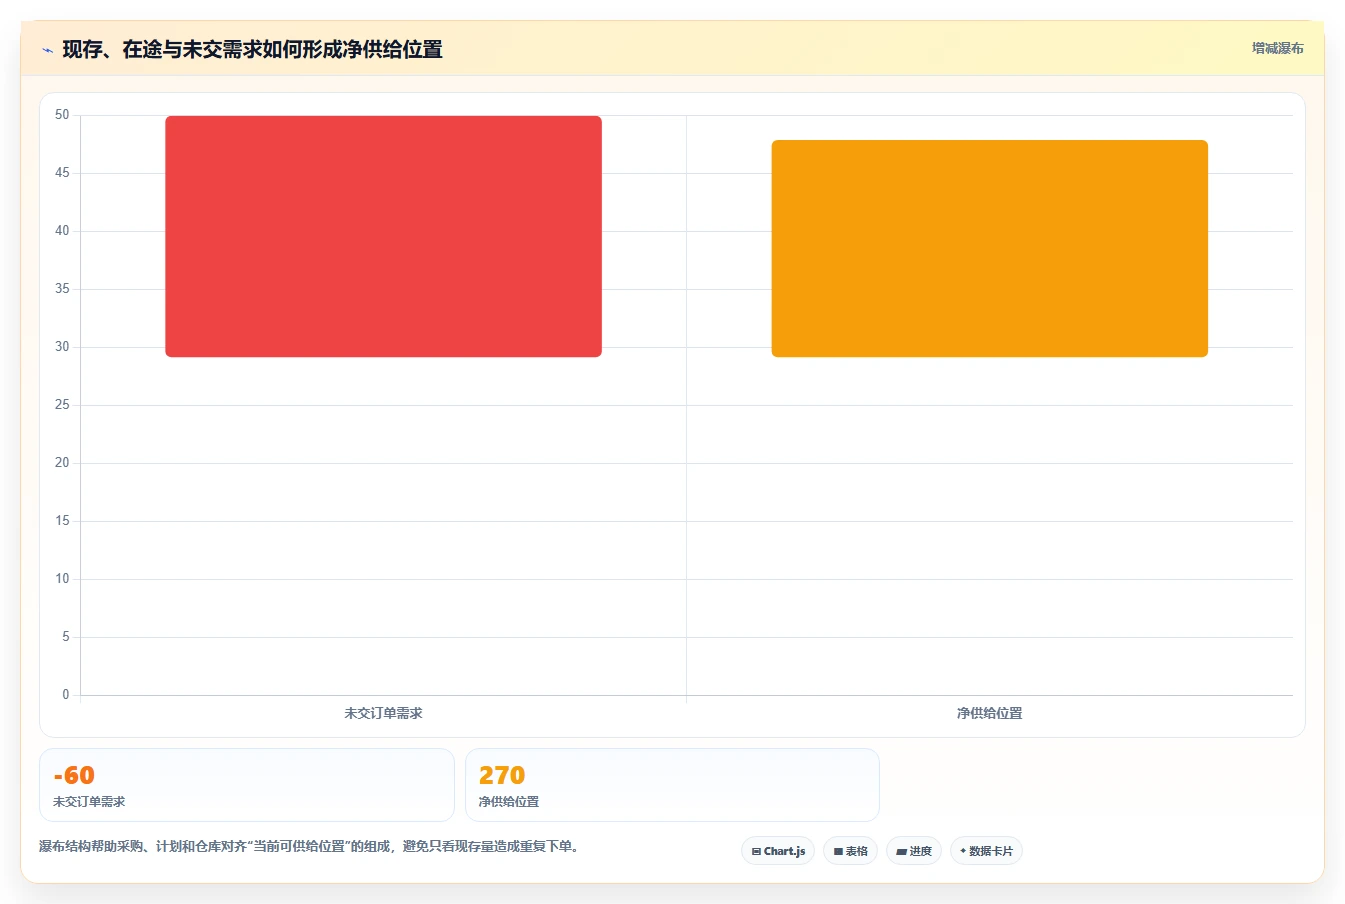Select the Chart.js tag chip

(778, 851)
